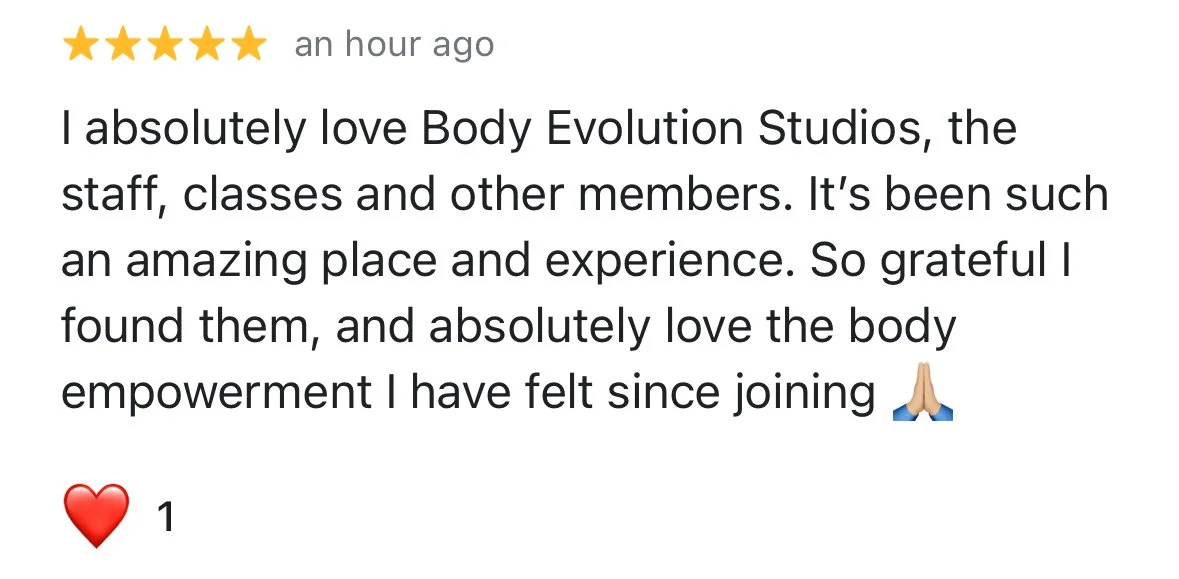Click the words 'staff, classes' in review
This screenshot has width=1179, height=579.
(202, 196)
